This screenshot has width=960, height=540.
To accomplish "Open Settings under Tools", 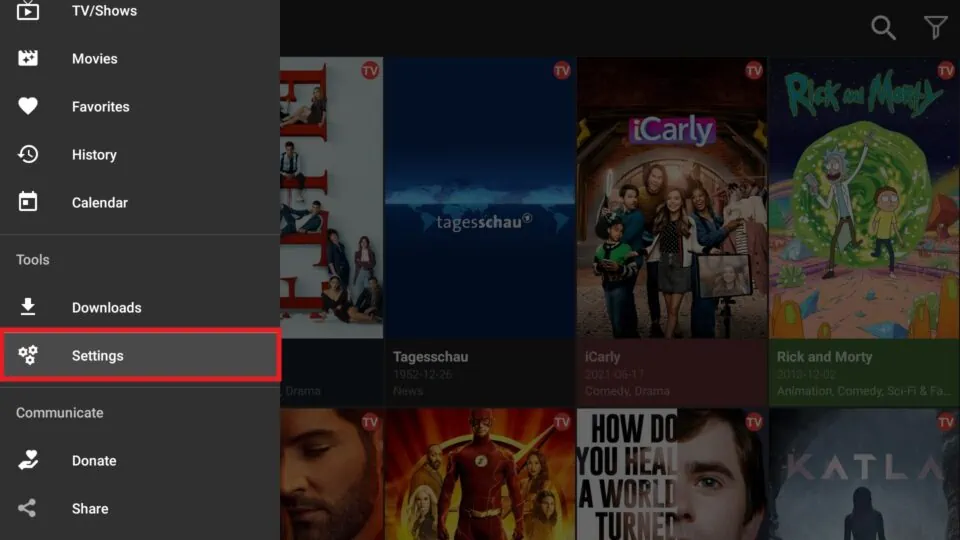I will click(140, 355).
